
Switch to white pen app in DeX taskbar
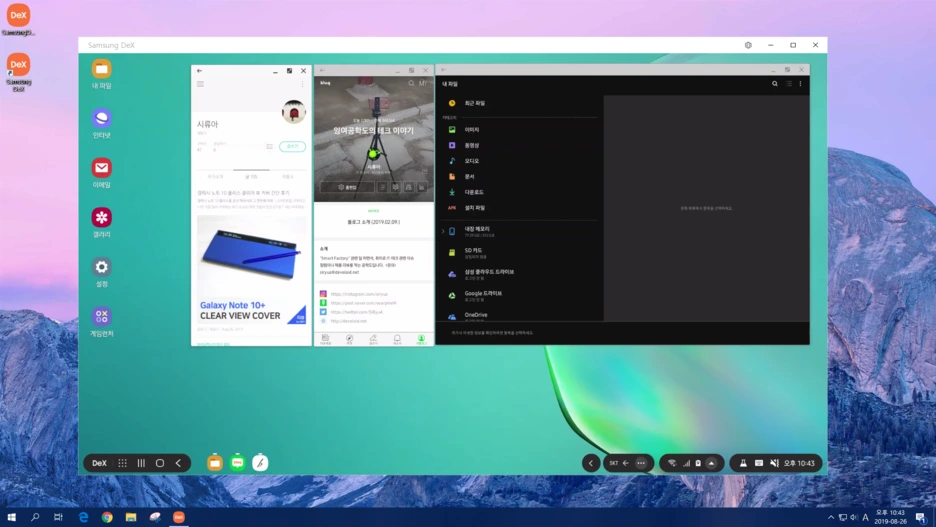point(260,463)
